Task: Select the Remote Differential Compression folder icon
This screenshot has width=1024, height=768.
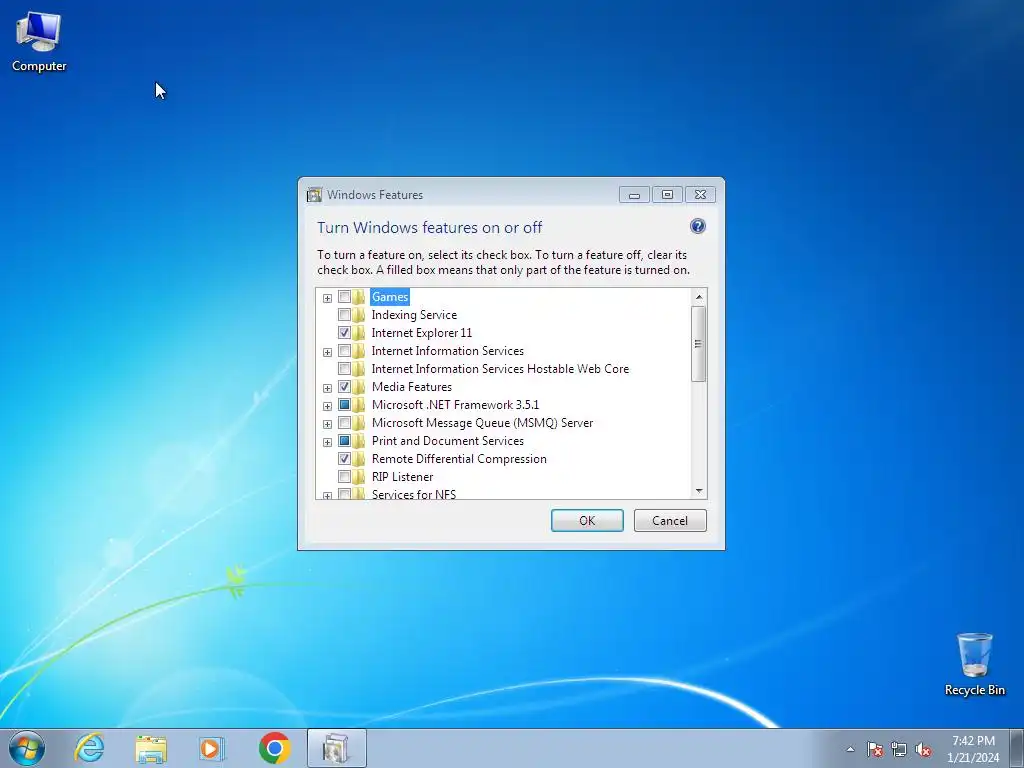Action: (359, 459)
